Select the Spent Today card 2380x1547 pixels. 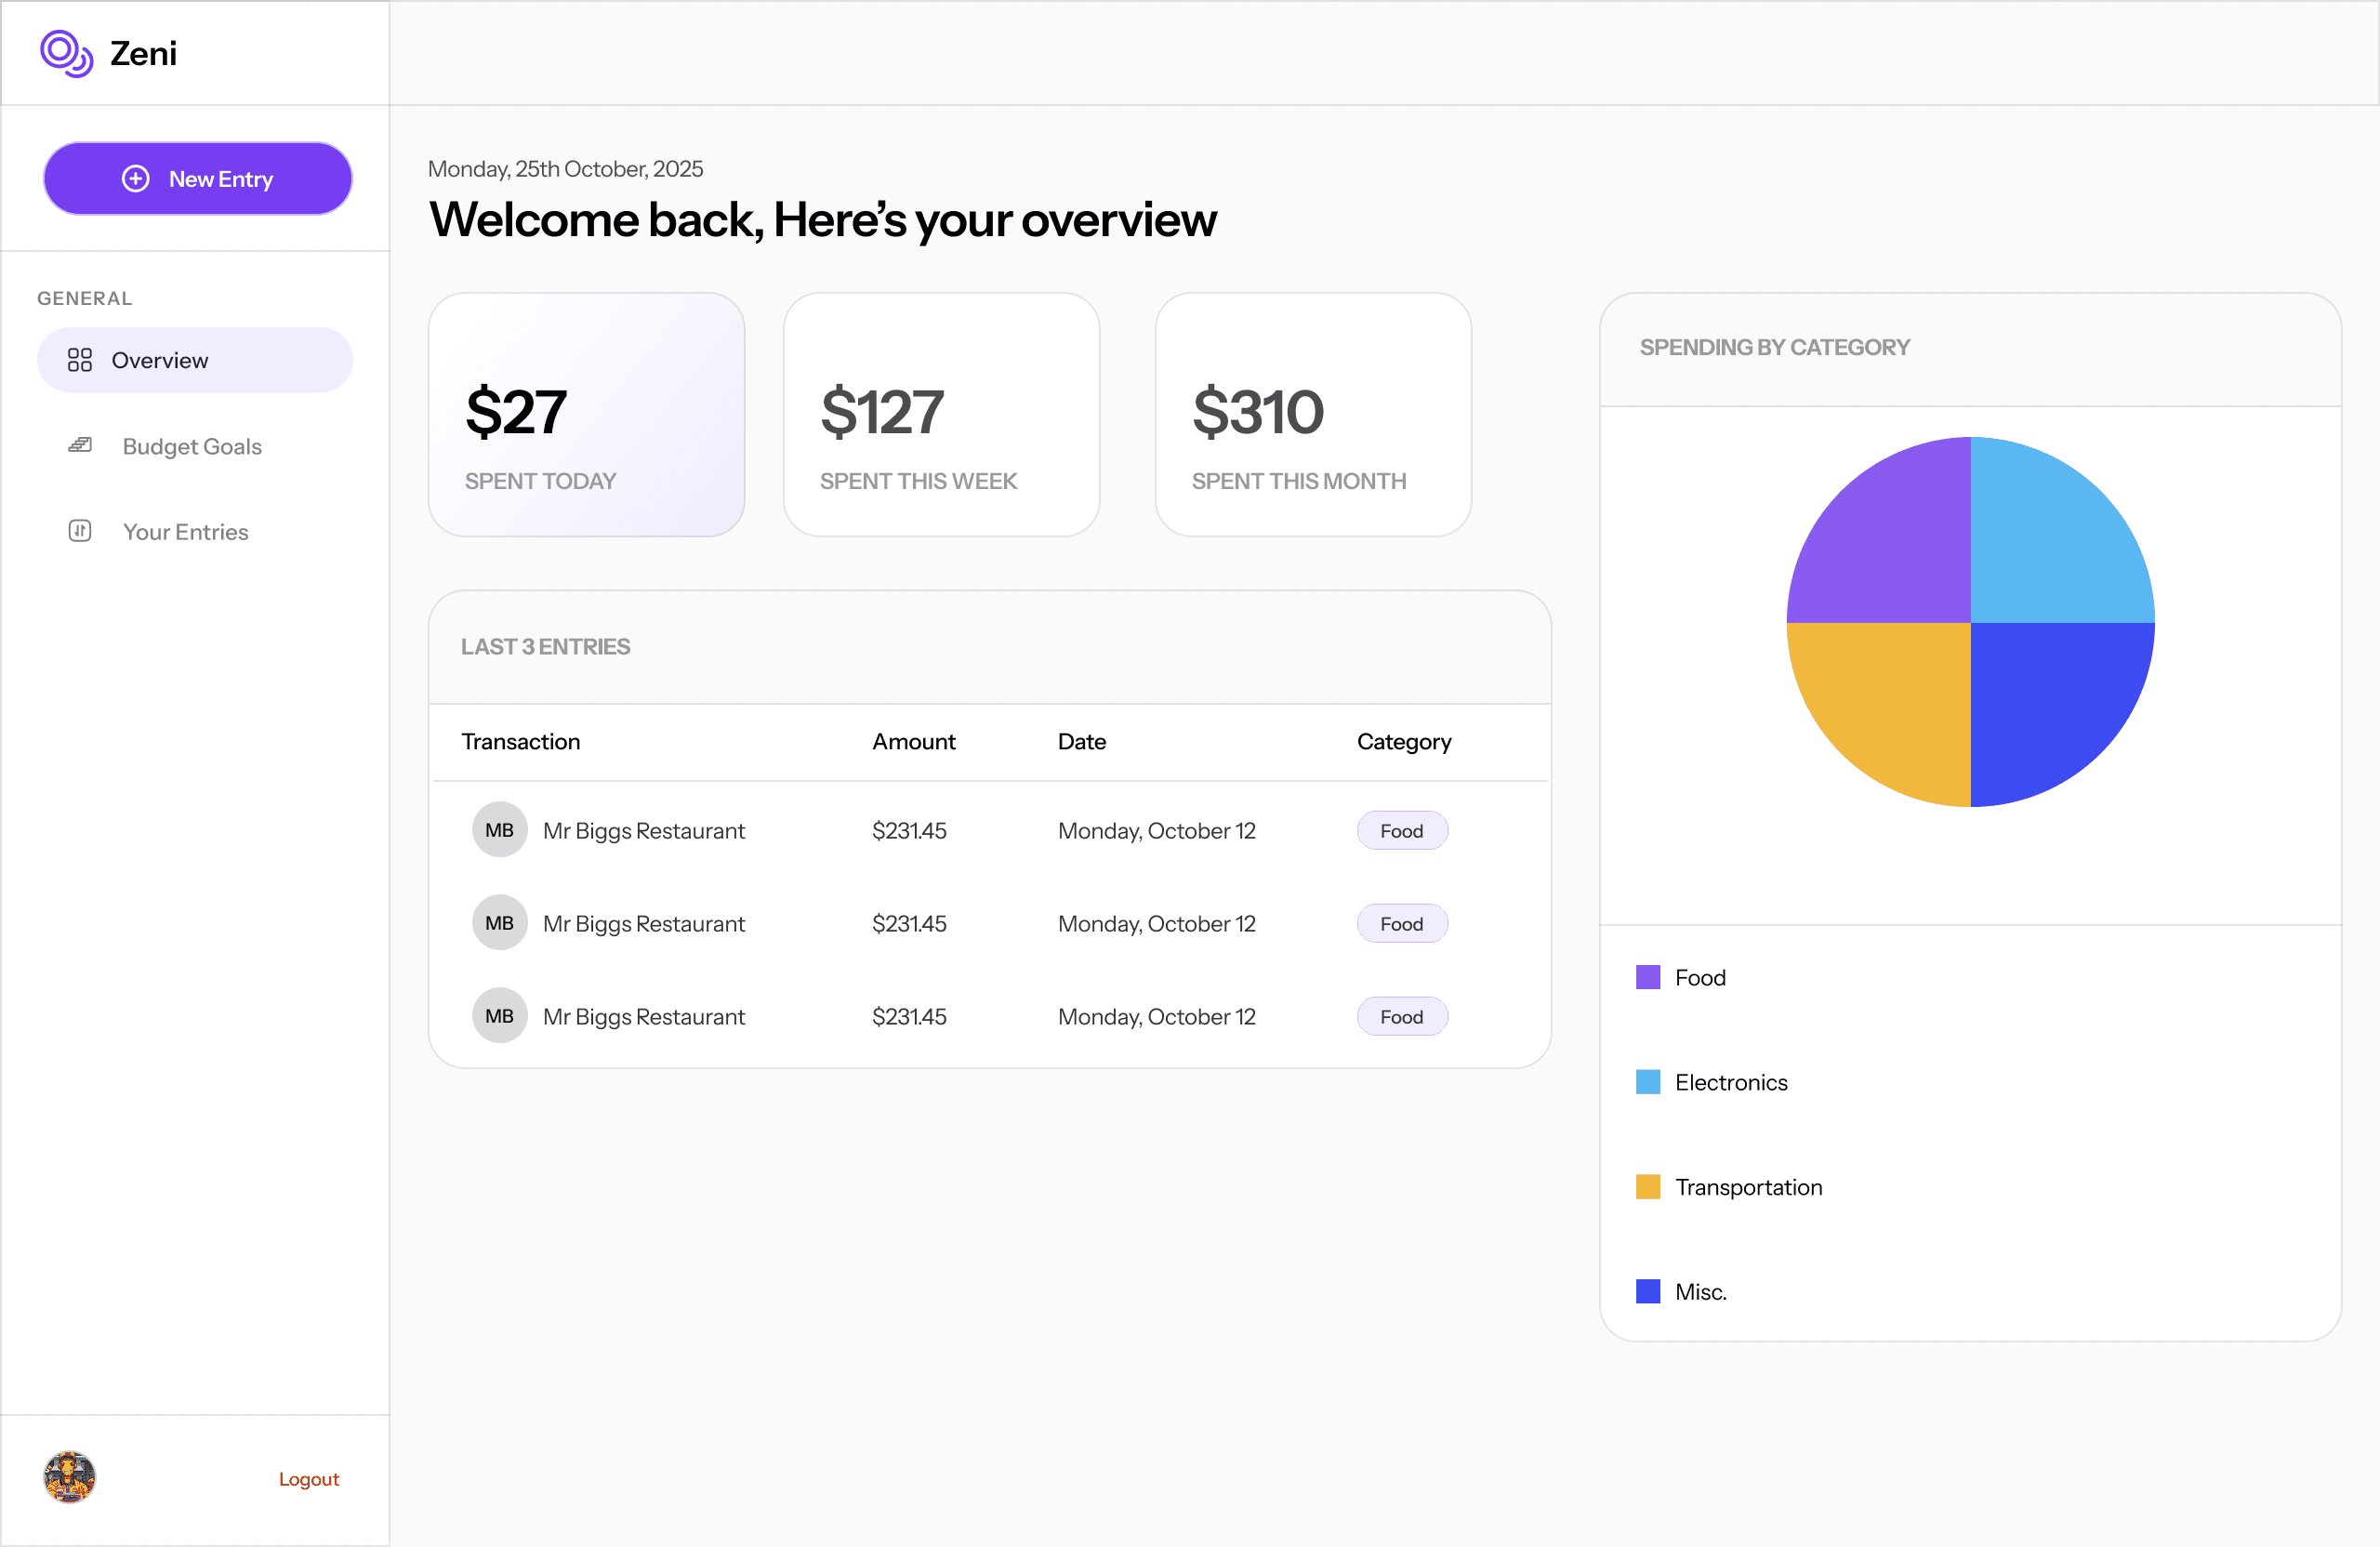pos(586,414)
